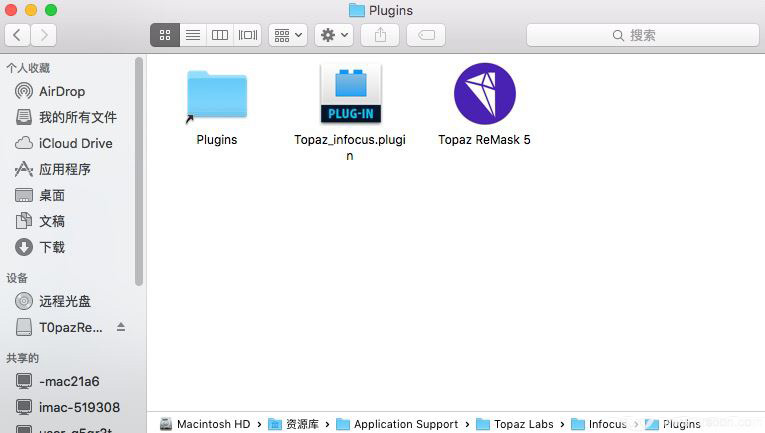Go forward to next folder

pyautogui.click(x=43, y=35)
